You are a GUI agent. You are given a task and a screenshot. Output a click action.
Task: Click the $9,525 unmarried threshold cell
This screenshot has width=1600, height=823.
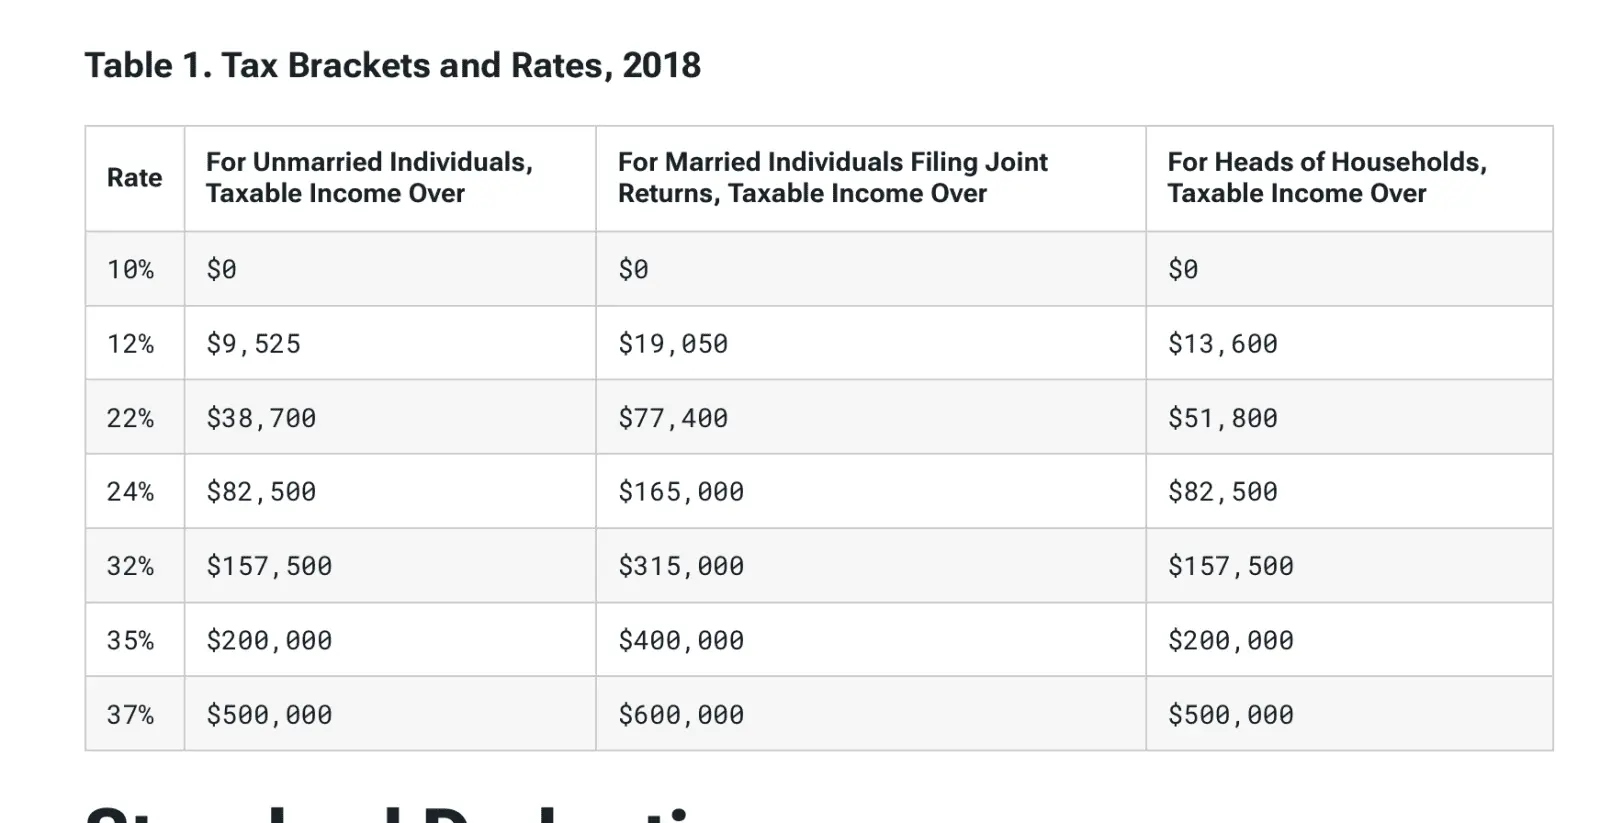(253, 344)
